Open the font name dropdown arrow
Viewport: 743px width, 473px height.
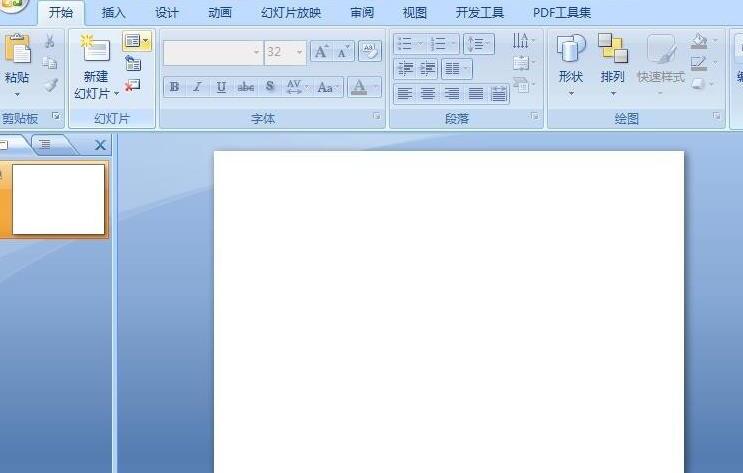pos(256,52)
